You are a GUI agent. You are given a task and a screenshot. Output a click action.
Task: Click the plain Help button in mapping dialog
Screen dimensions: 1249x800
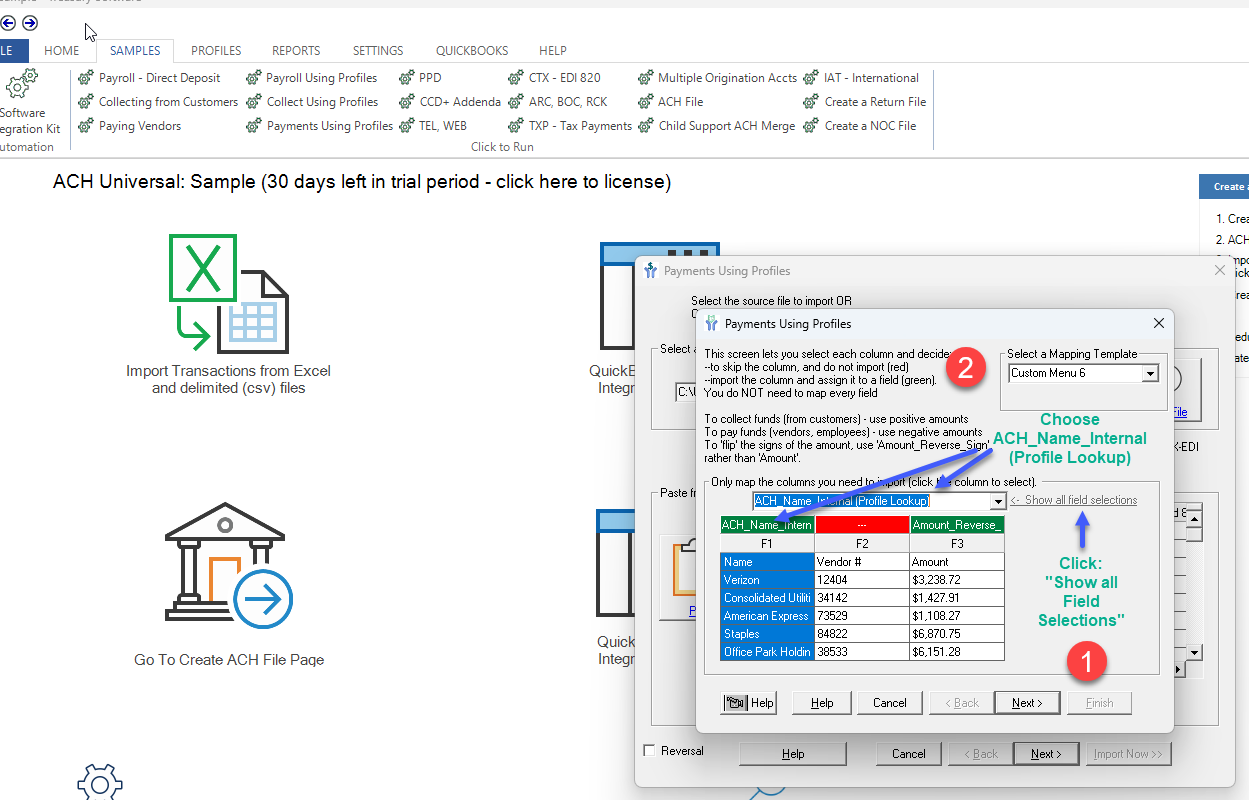(x=822, y=703)
